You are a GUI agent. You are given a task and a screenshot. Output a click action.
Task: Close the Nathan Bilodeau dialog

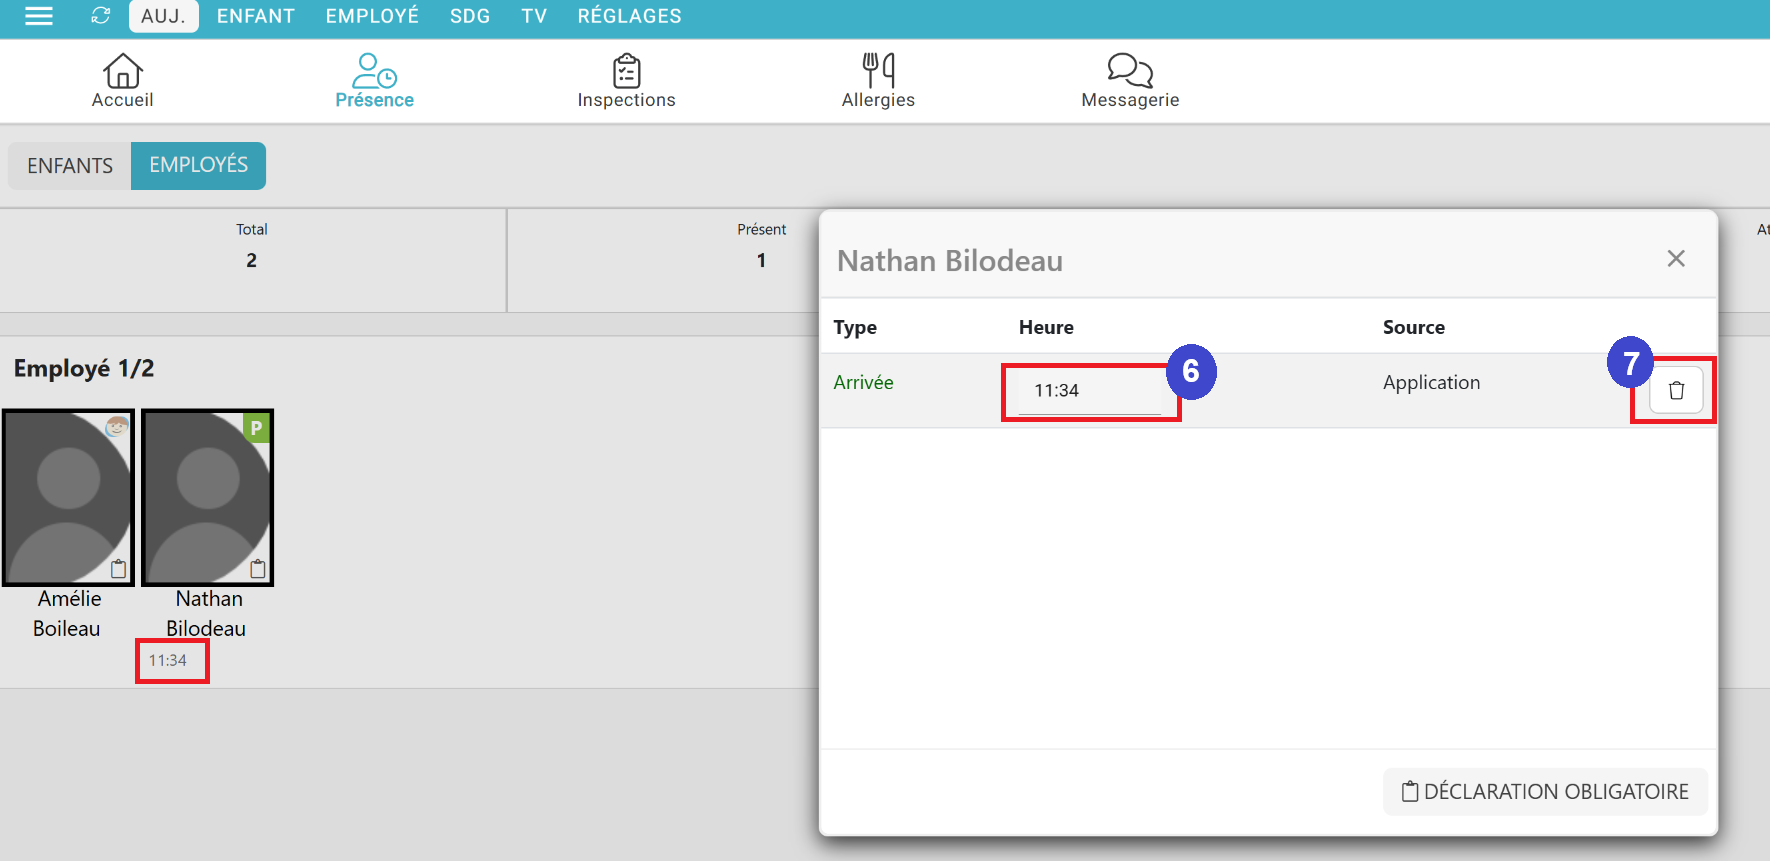1676,259
